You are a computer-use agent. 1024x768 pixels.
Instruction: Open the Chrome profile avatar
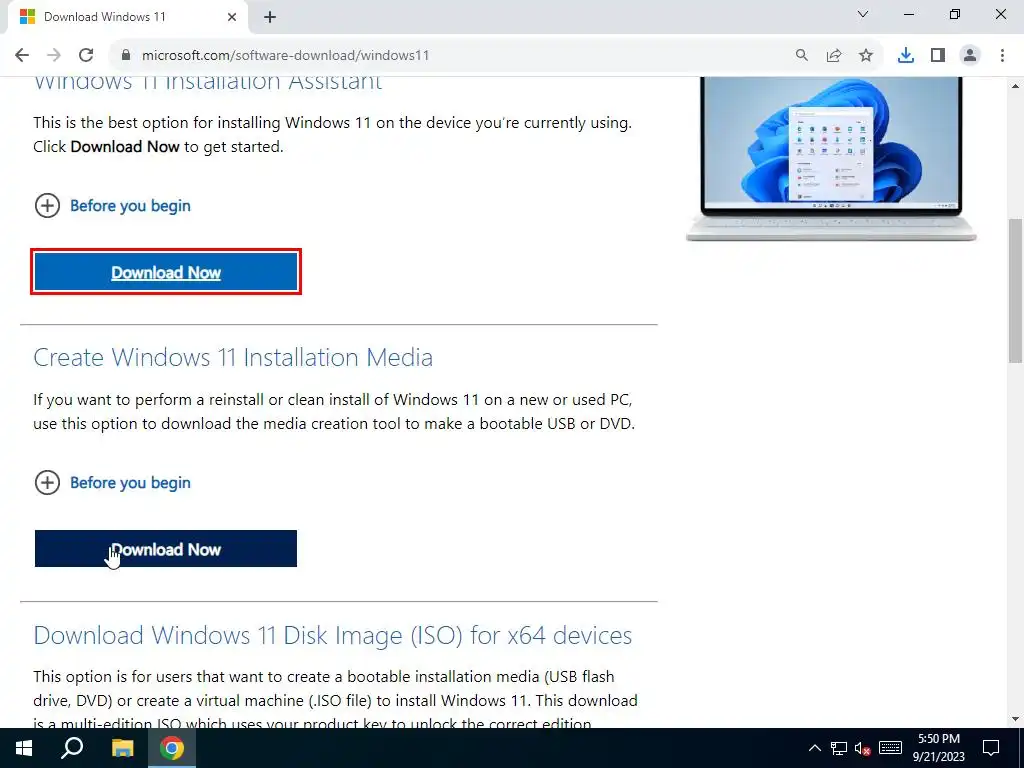(970, 56)
